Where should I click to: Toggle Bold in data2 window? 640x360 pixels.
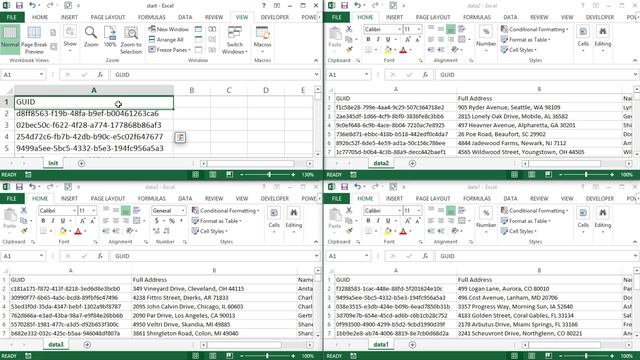[369, 40]
